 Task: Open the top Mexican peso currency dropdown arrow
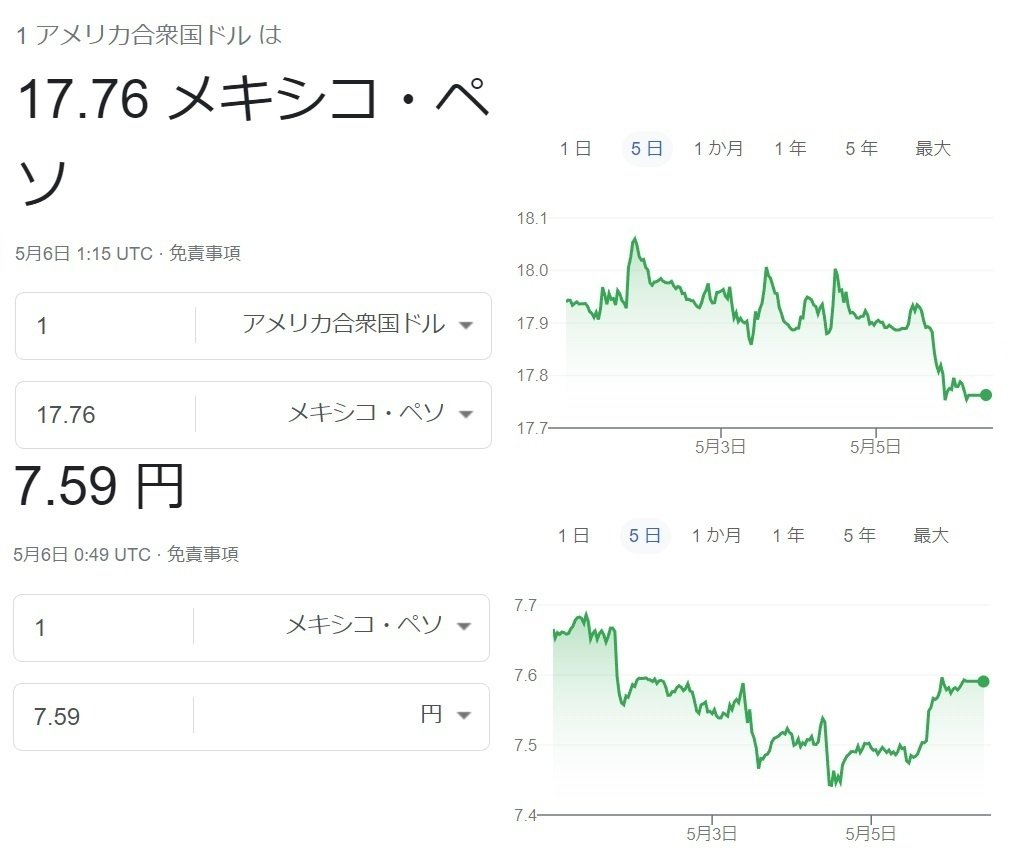465,414
